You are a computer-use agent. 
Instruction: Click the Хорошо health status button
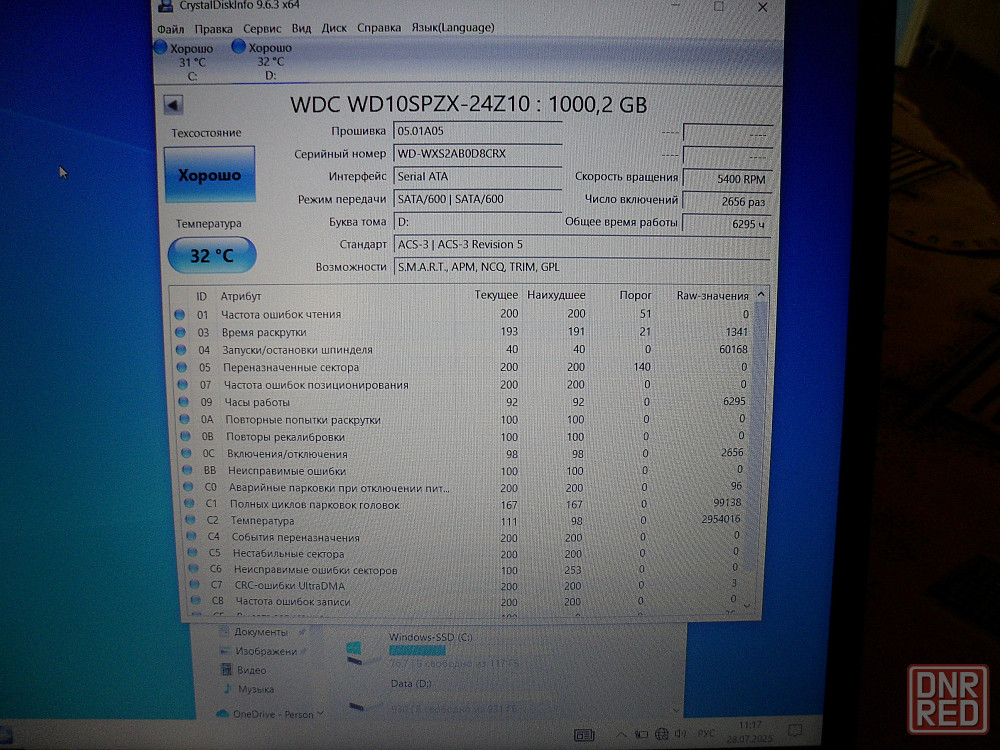[210, 175]
